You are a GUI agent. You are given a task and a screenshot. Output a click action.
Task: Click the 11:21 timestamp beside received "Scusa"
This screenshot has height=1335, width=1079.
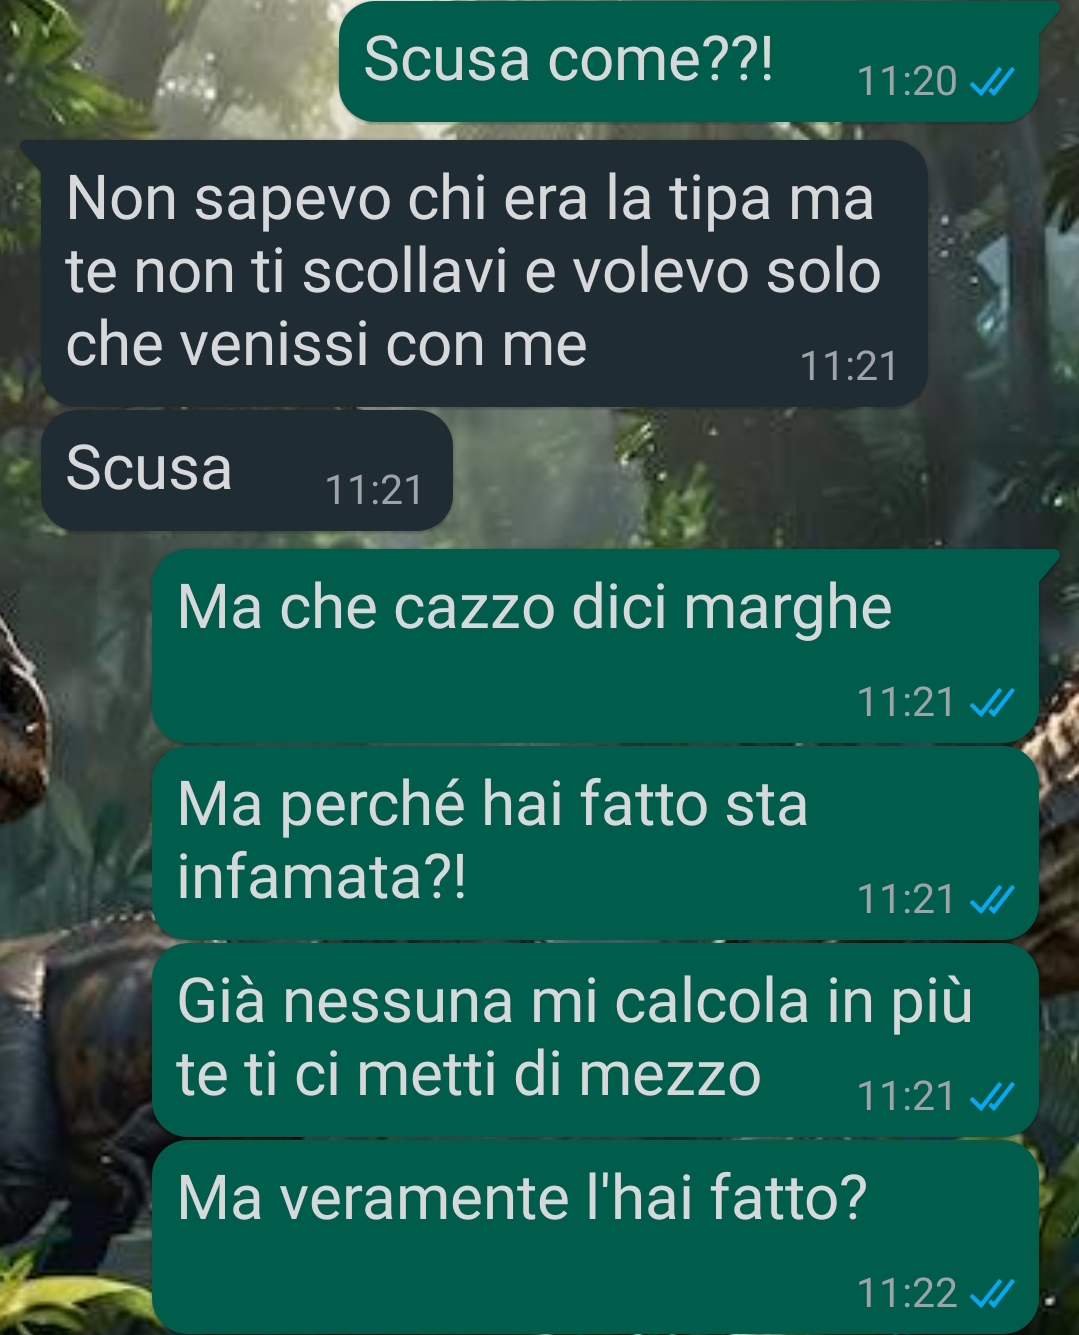click(374, 491)
